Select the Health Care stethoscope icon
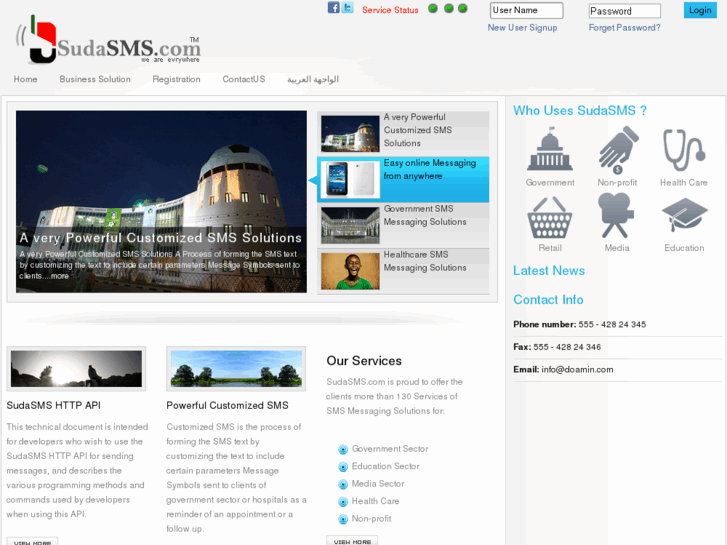 pyautogui.click(x=684, y=150)
